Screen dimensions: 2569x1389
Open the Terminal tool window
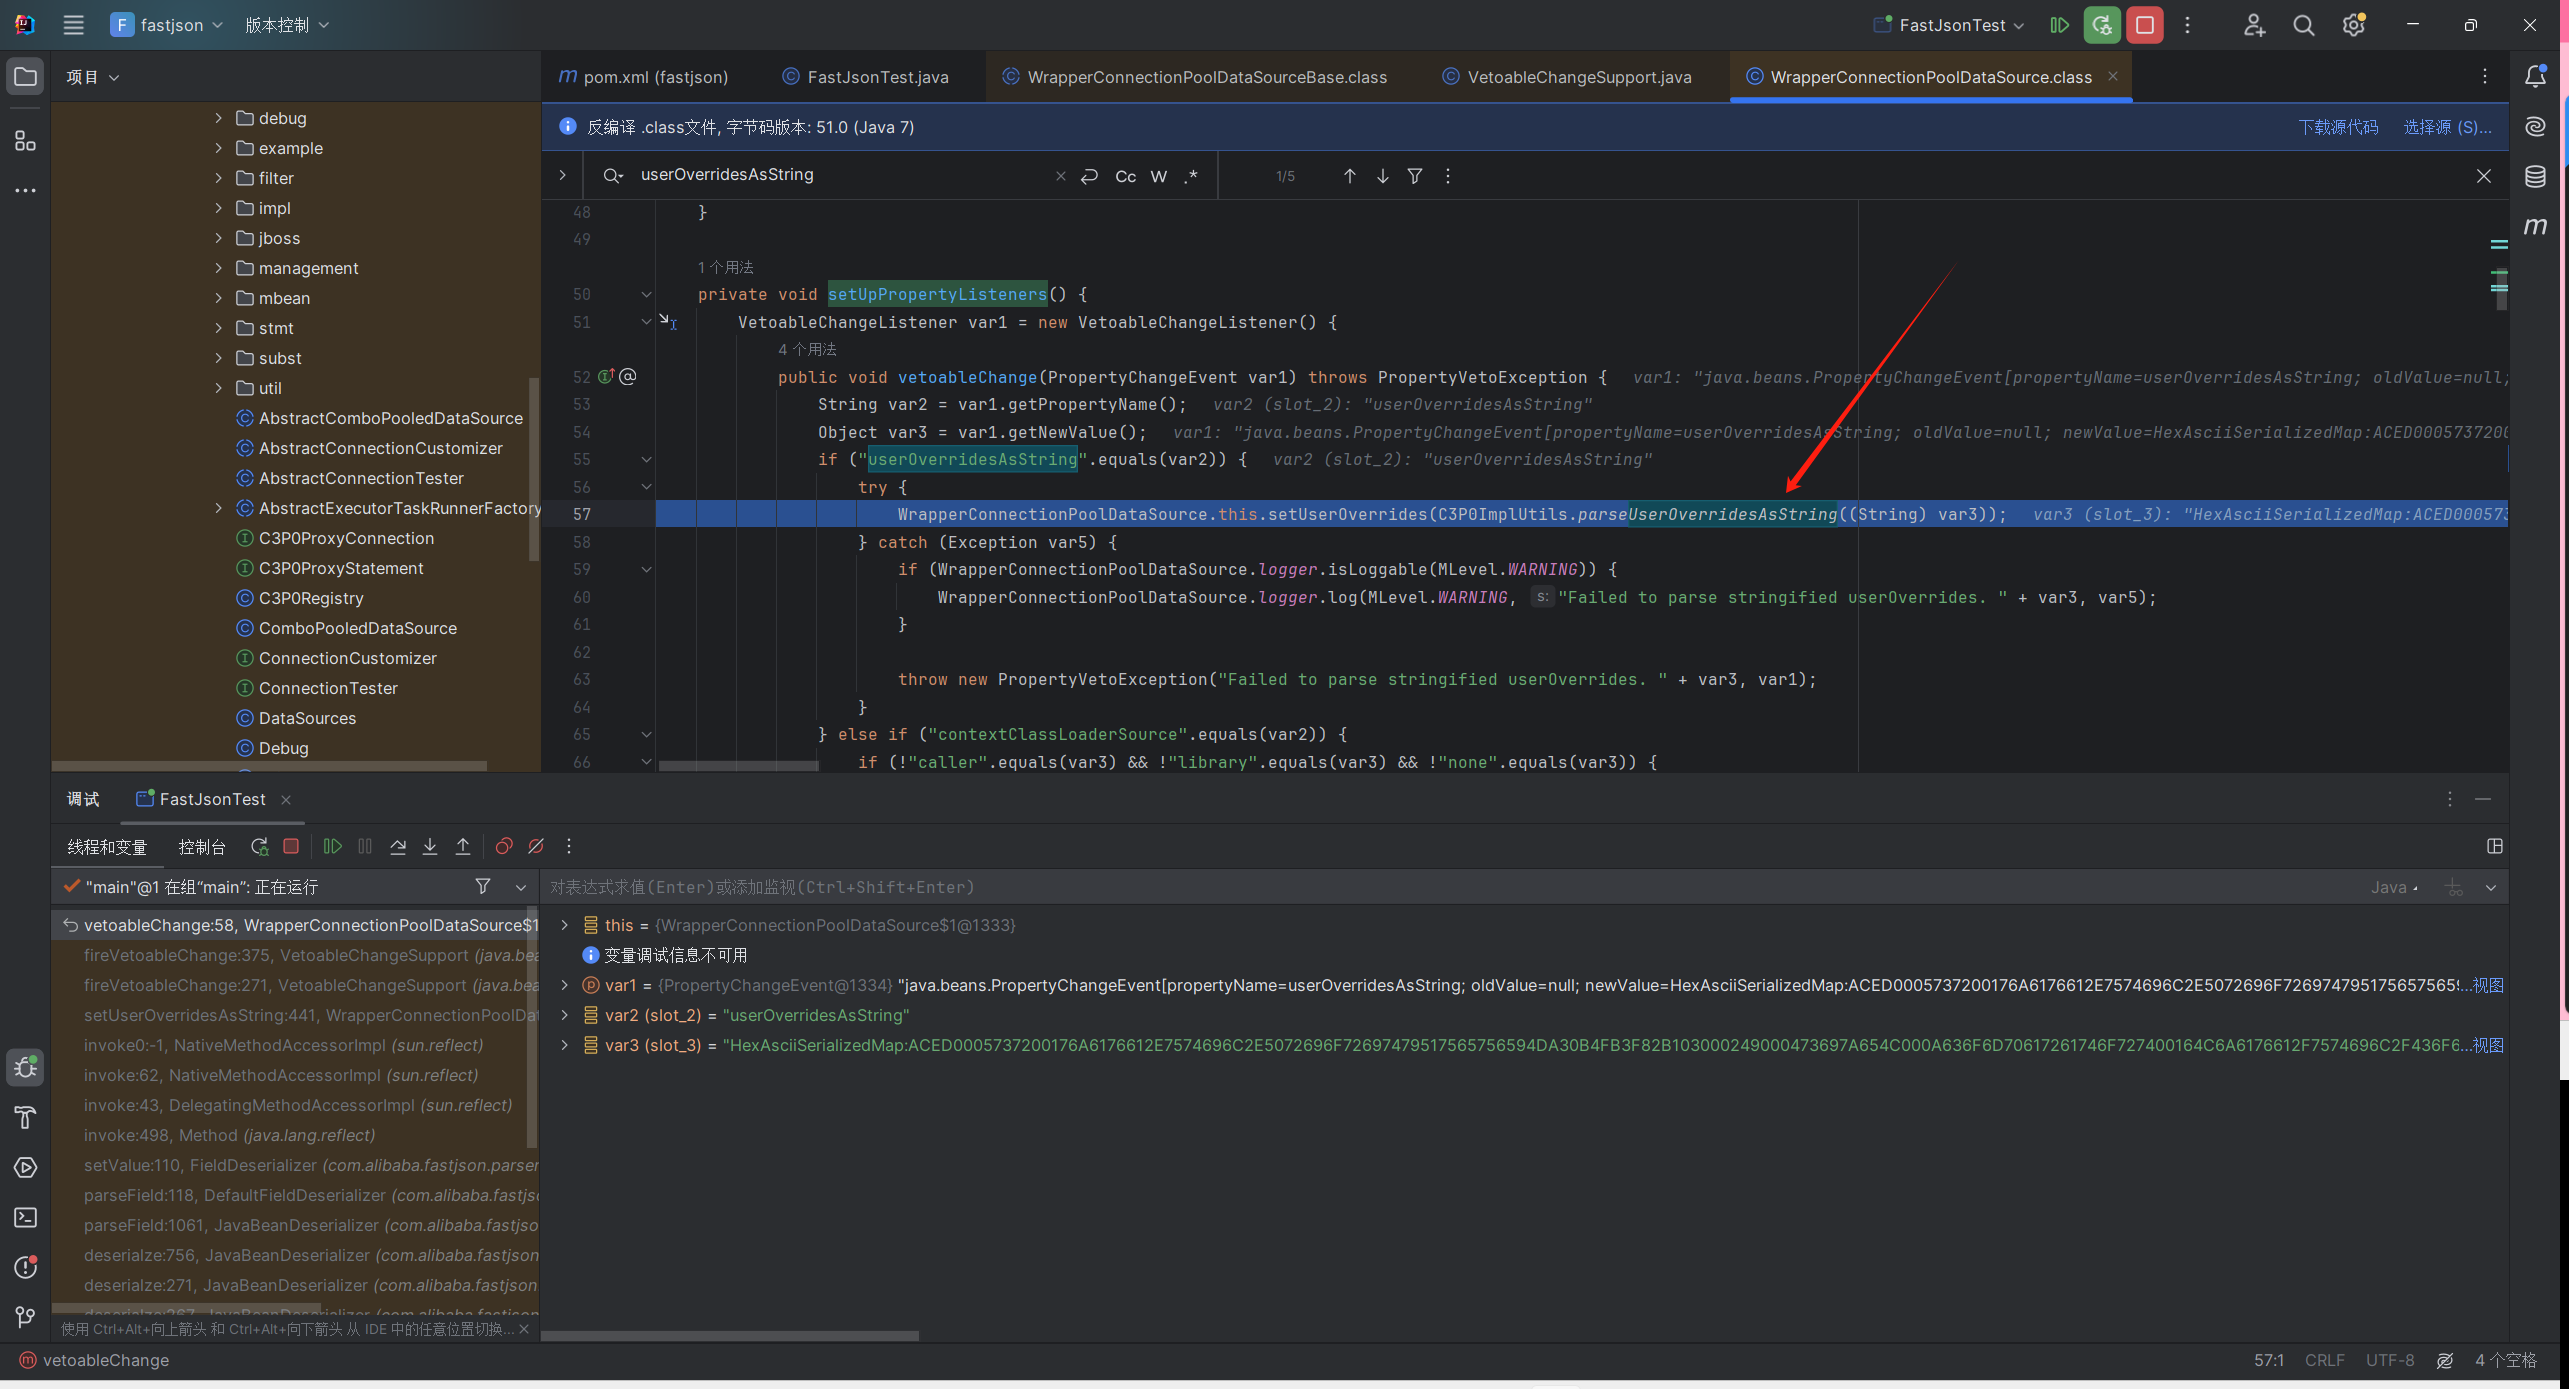coord(26,1217)
